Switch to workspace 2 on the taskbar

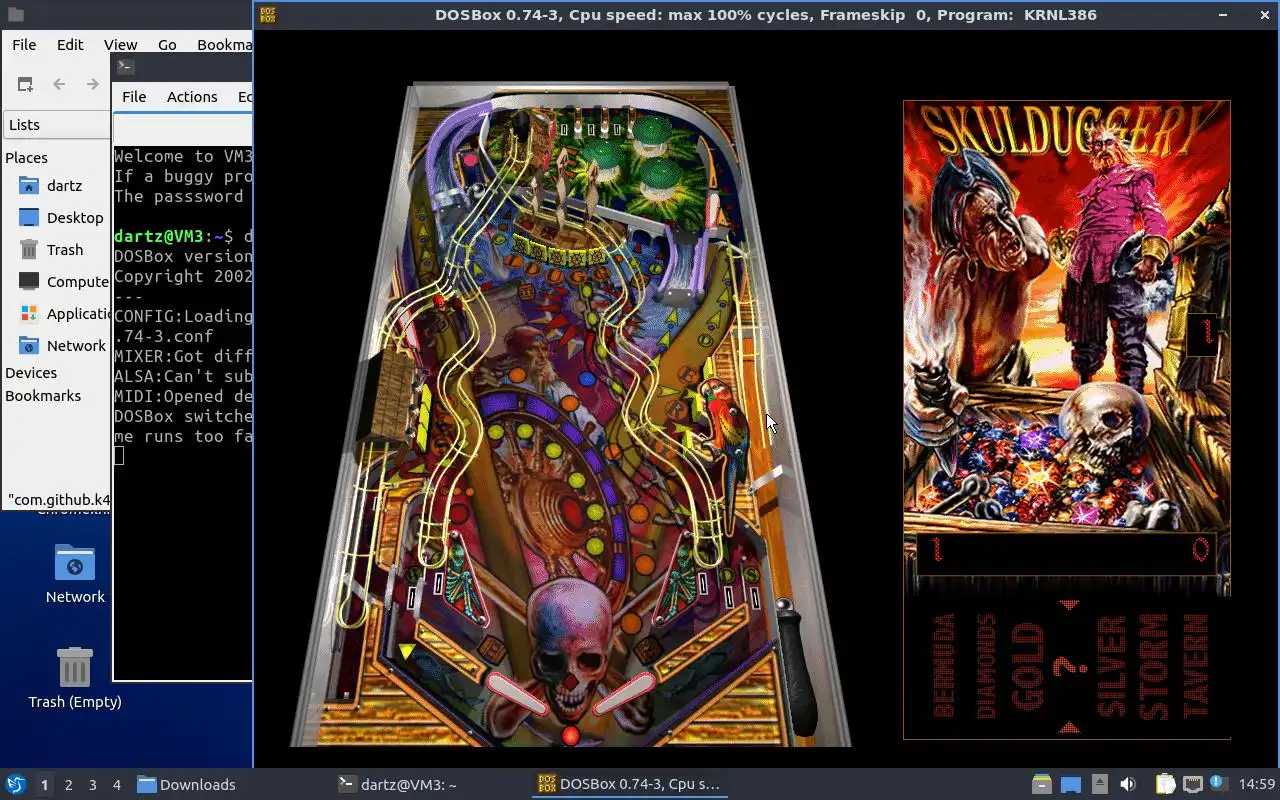pos(69,785)
